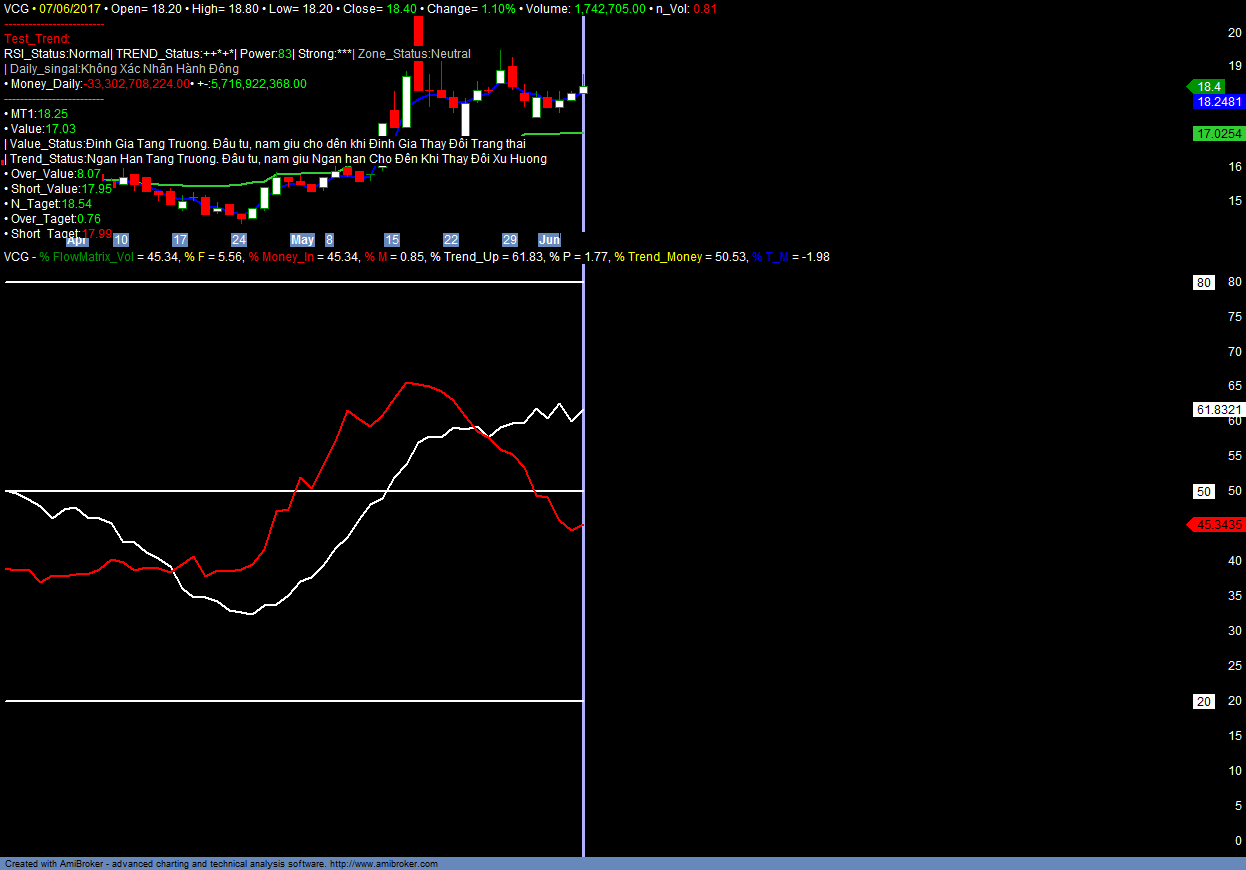1246x870 pixels.
Task: Click the blue 18.2481 value label
Action: click(x=1218, y=102)
